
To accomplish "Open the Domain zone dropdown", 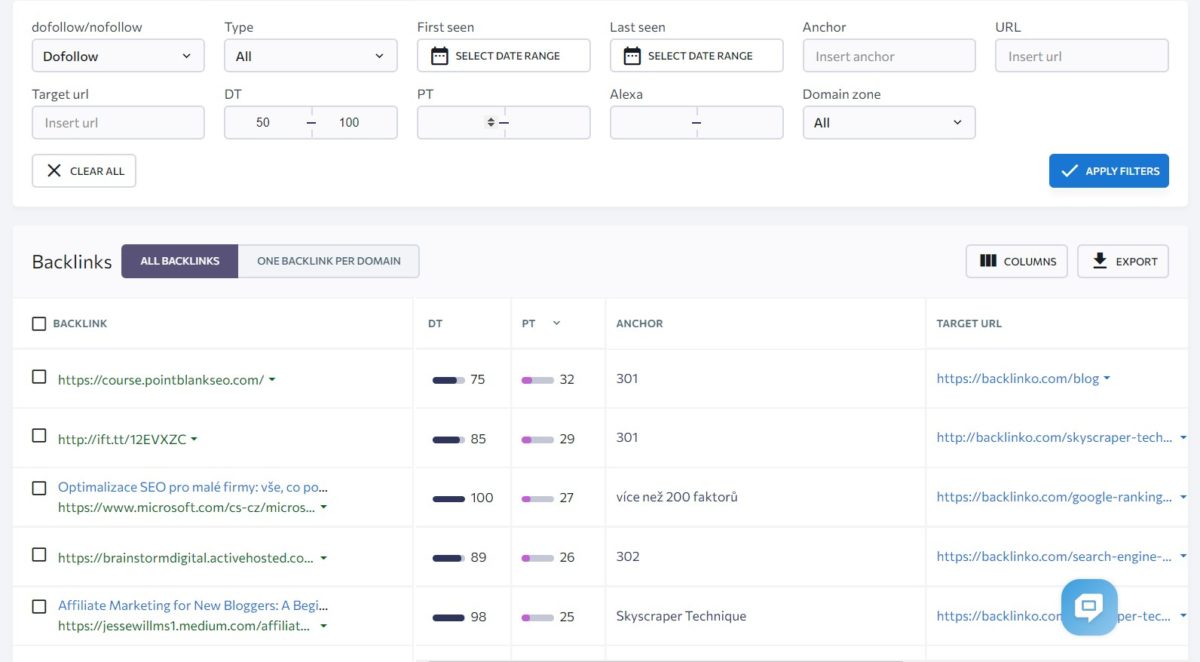I will [889, 122].
